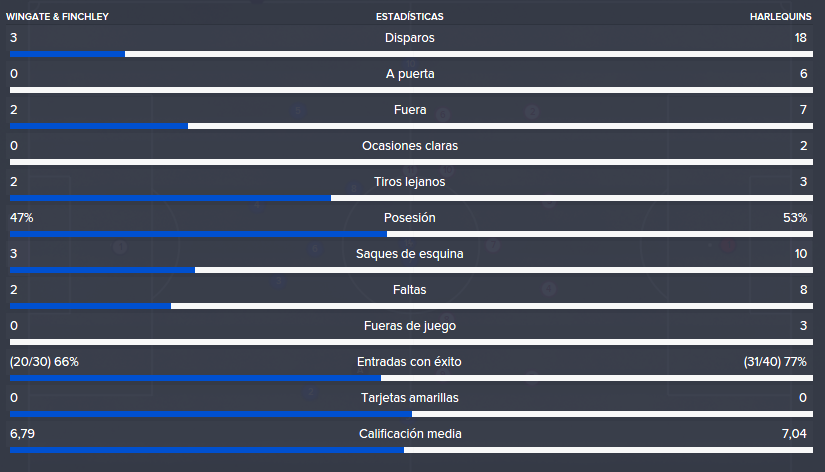Screen dimensions: 825x472
Task: Select the A puerta row label
Action: [410, 74]
